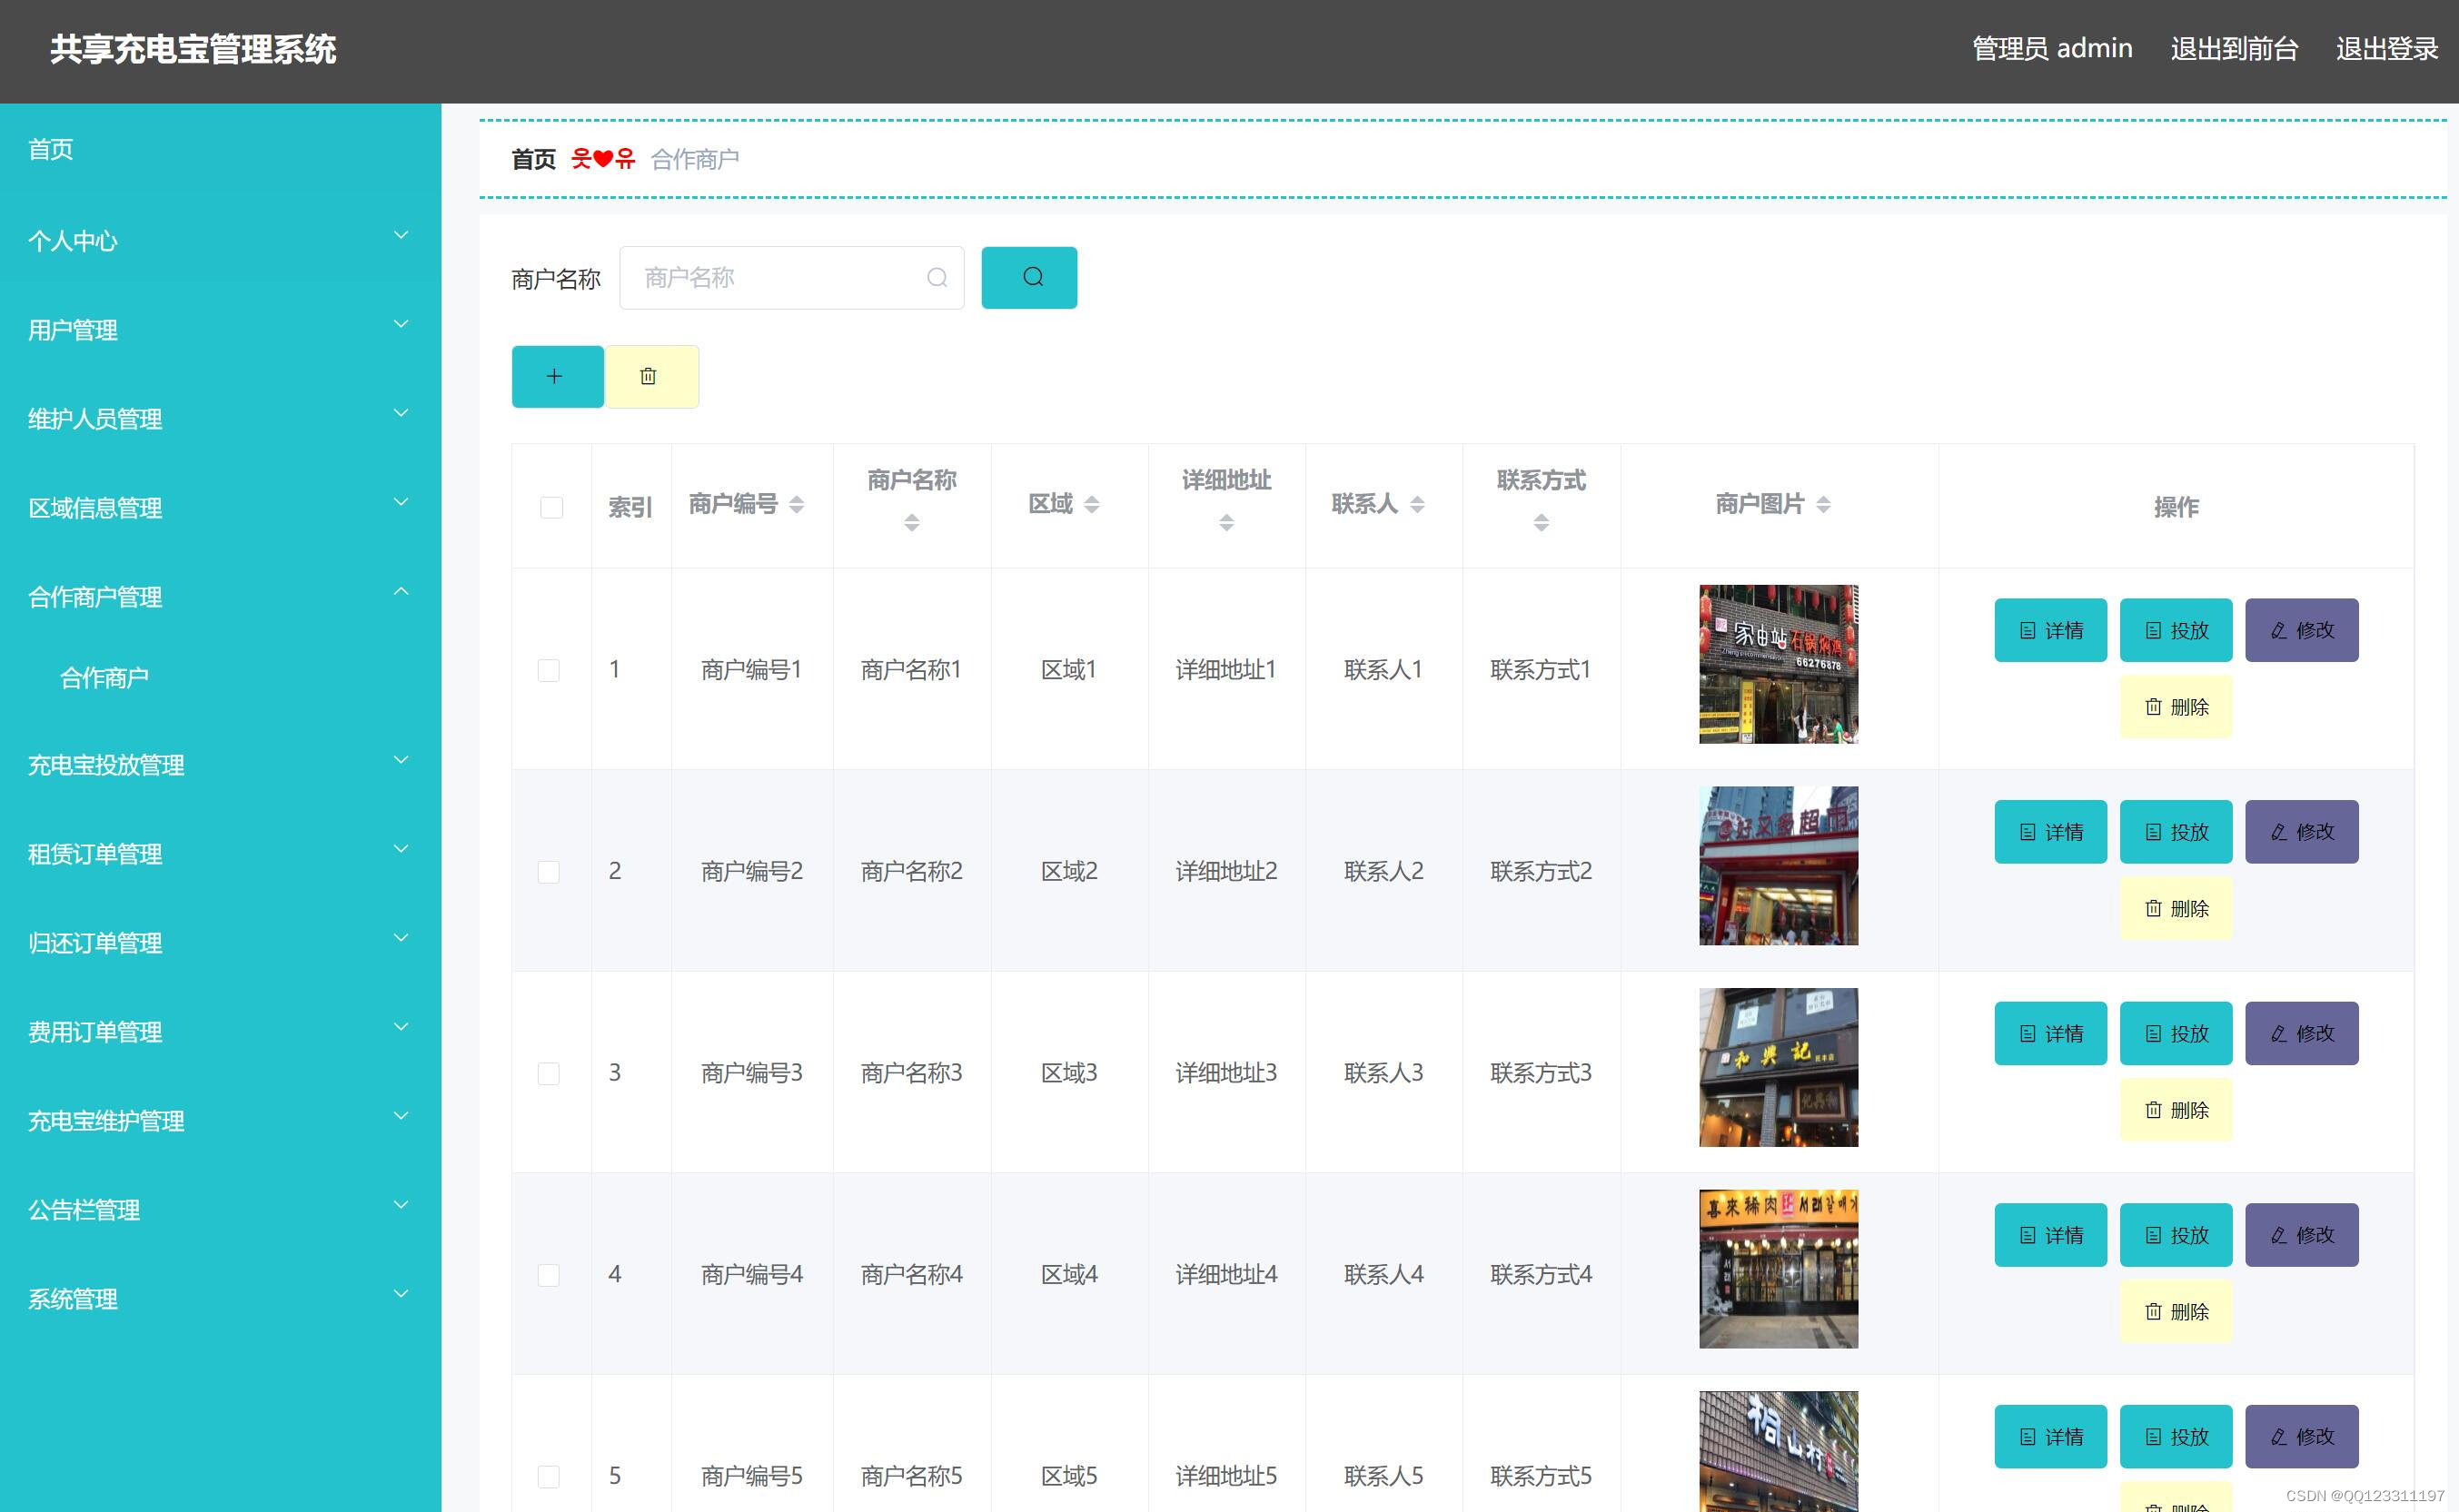Click 退出登录 button in header

(2384, 47)
